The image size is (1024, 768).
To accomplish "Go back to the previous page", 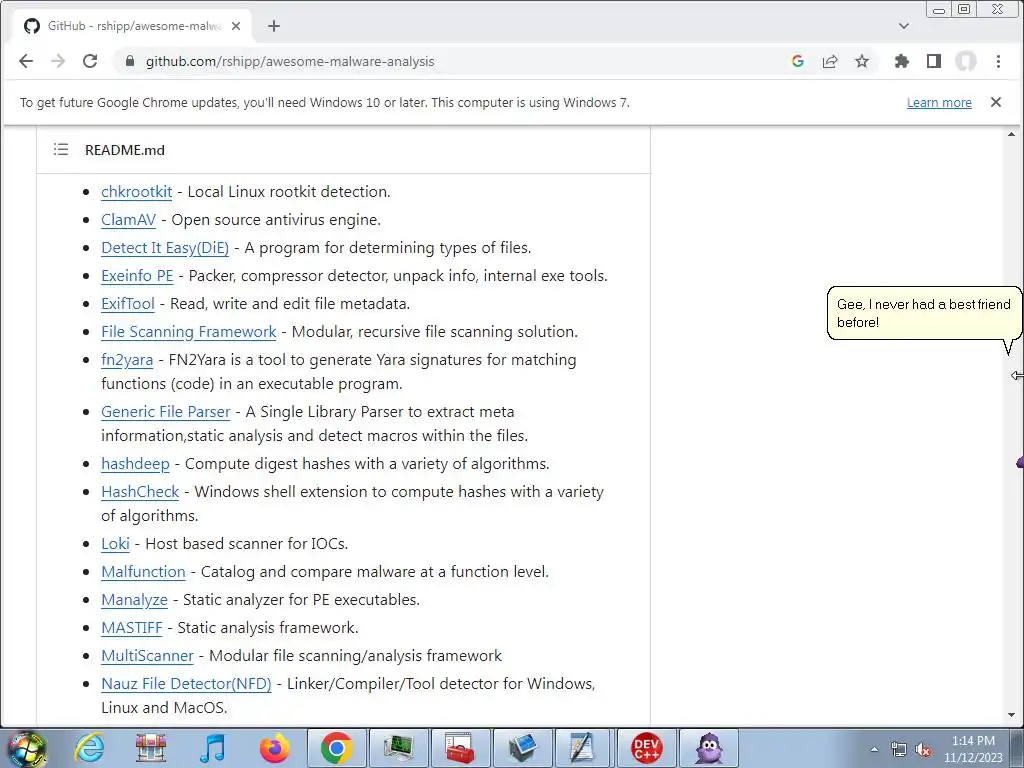I will tap(26, 61).
